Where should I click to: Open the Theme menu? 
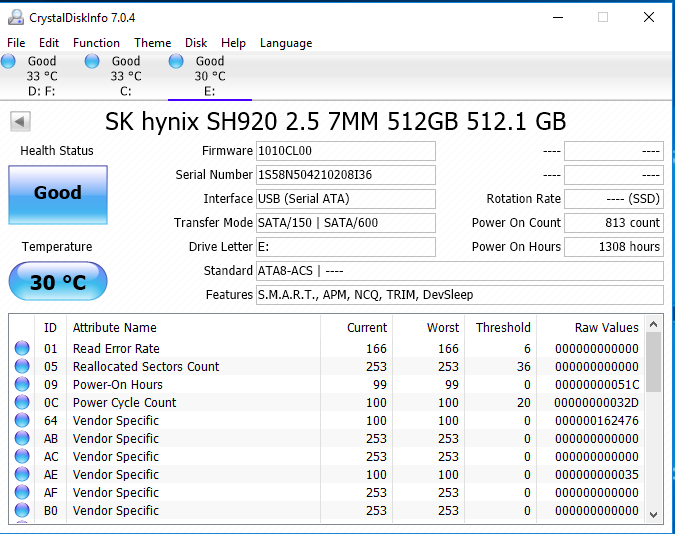(x=152, y=43)
